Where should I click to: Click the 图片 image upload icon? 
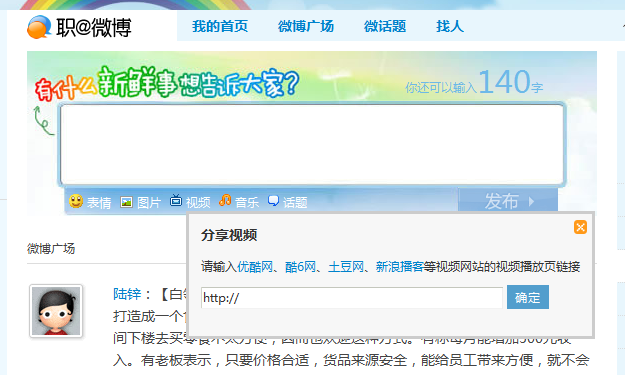click(x=126, y=202)
